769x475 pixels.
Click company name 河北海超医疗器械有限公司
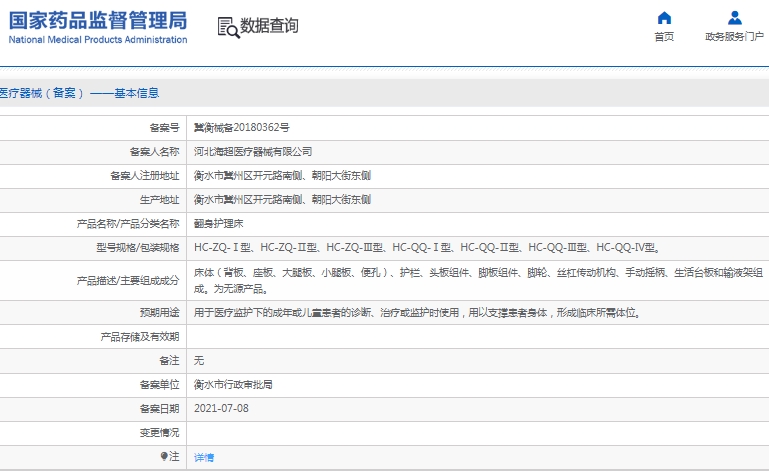(253, 151)
